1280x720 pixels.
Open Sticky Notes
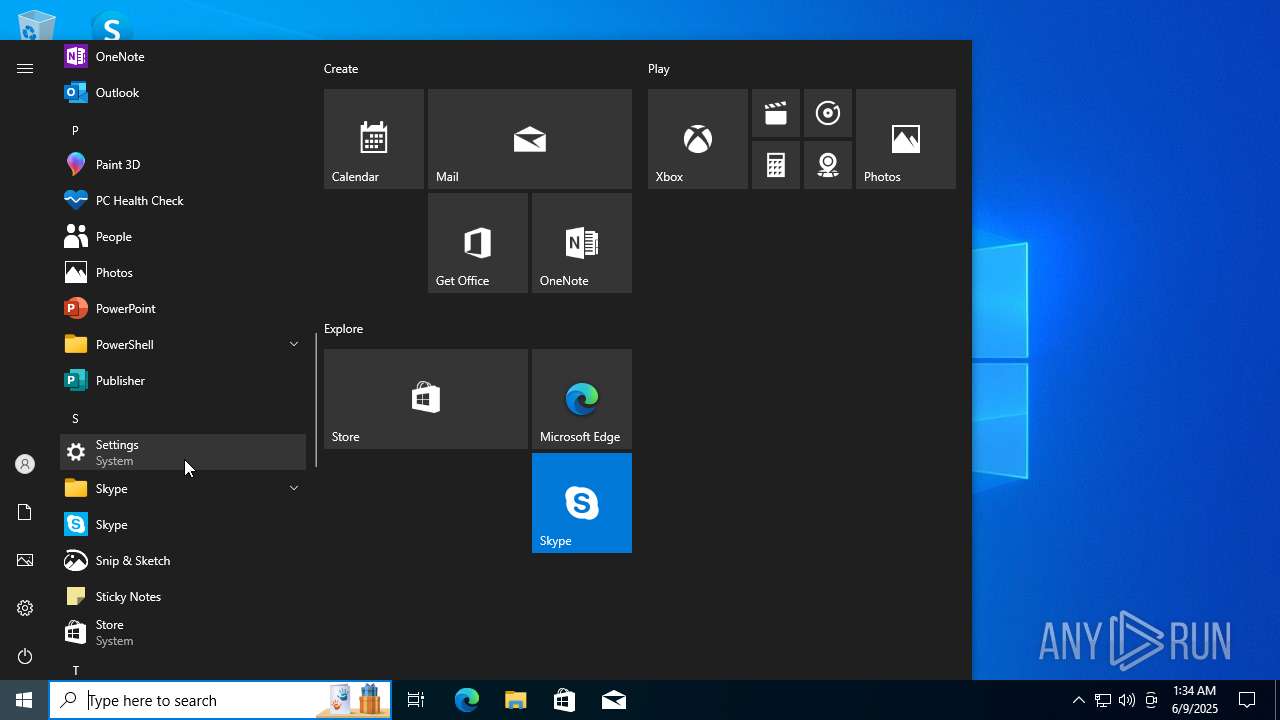[x=183, y=596]
